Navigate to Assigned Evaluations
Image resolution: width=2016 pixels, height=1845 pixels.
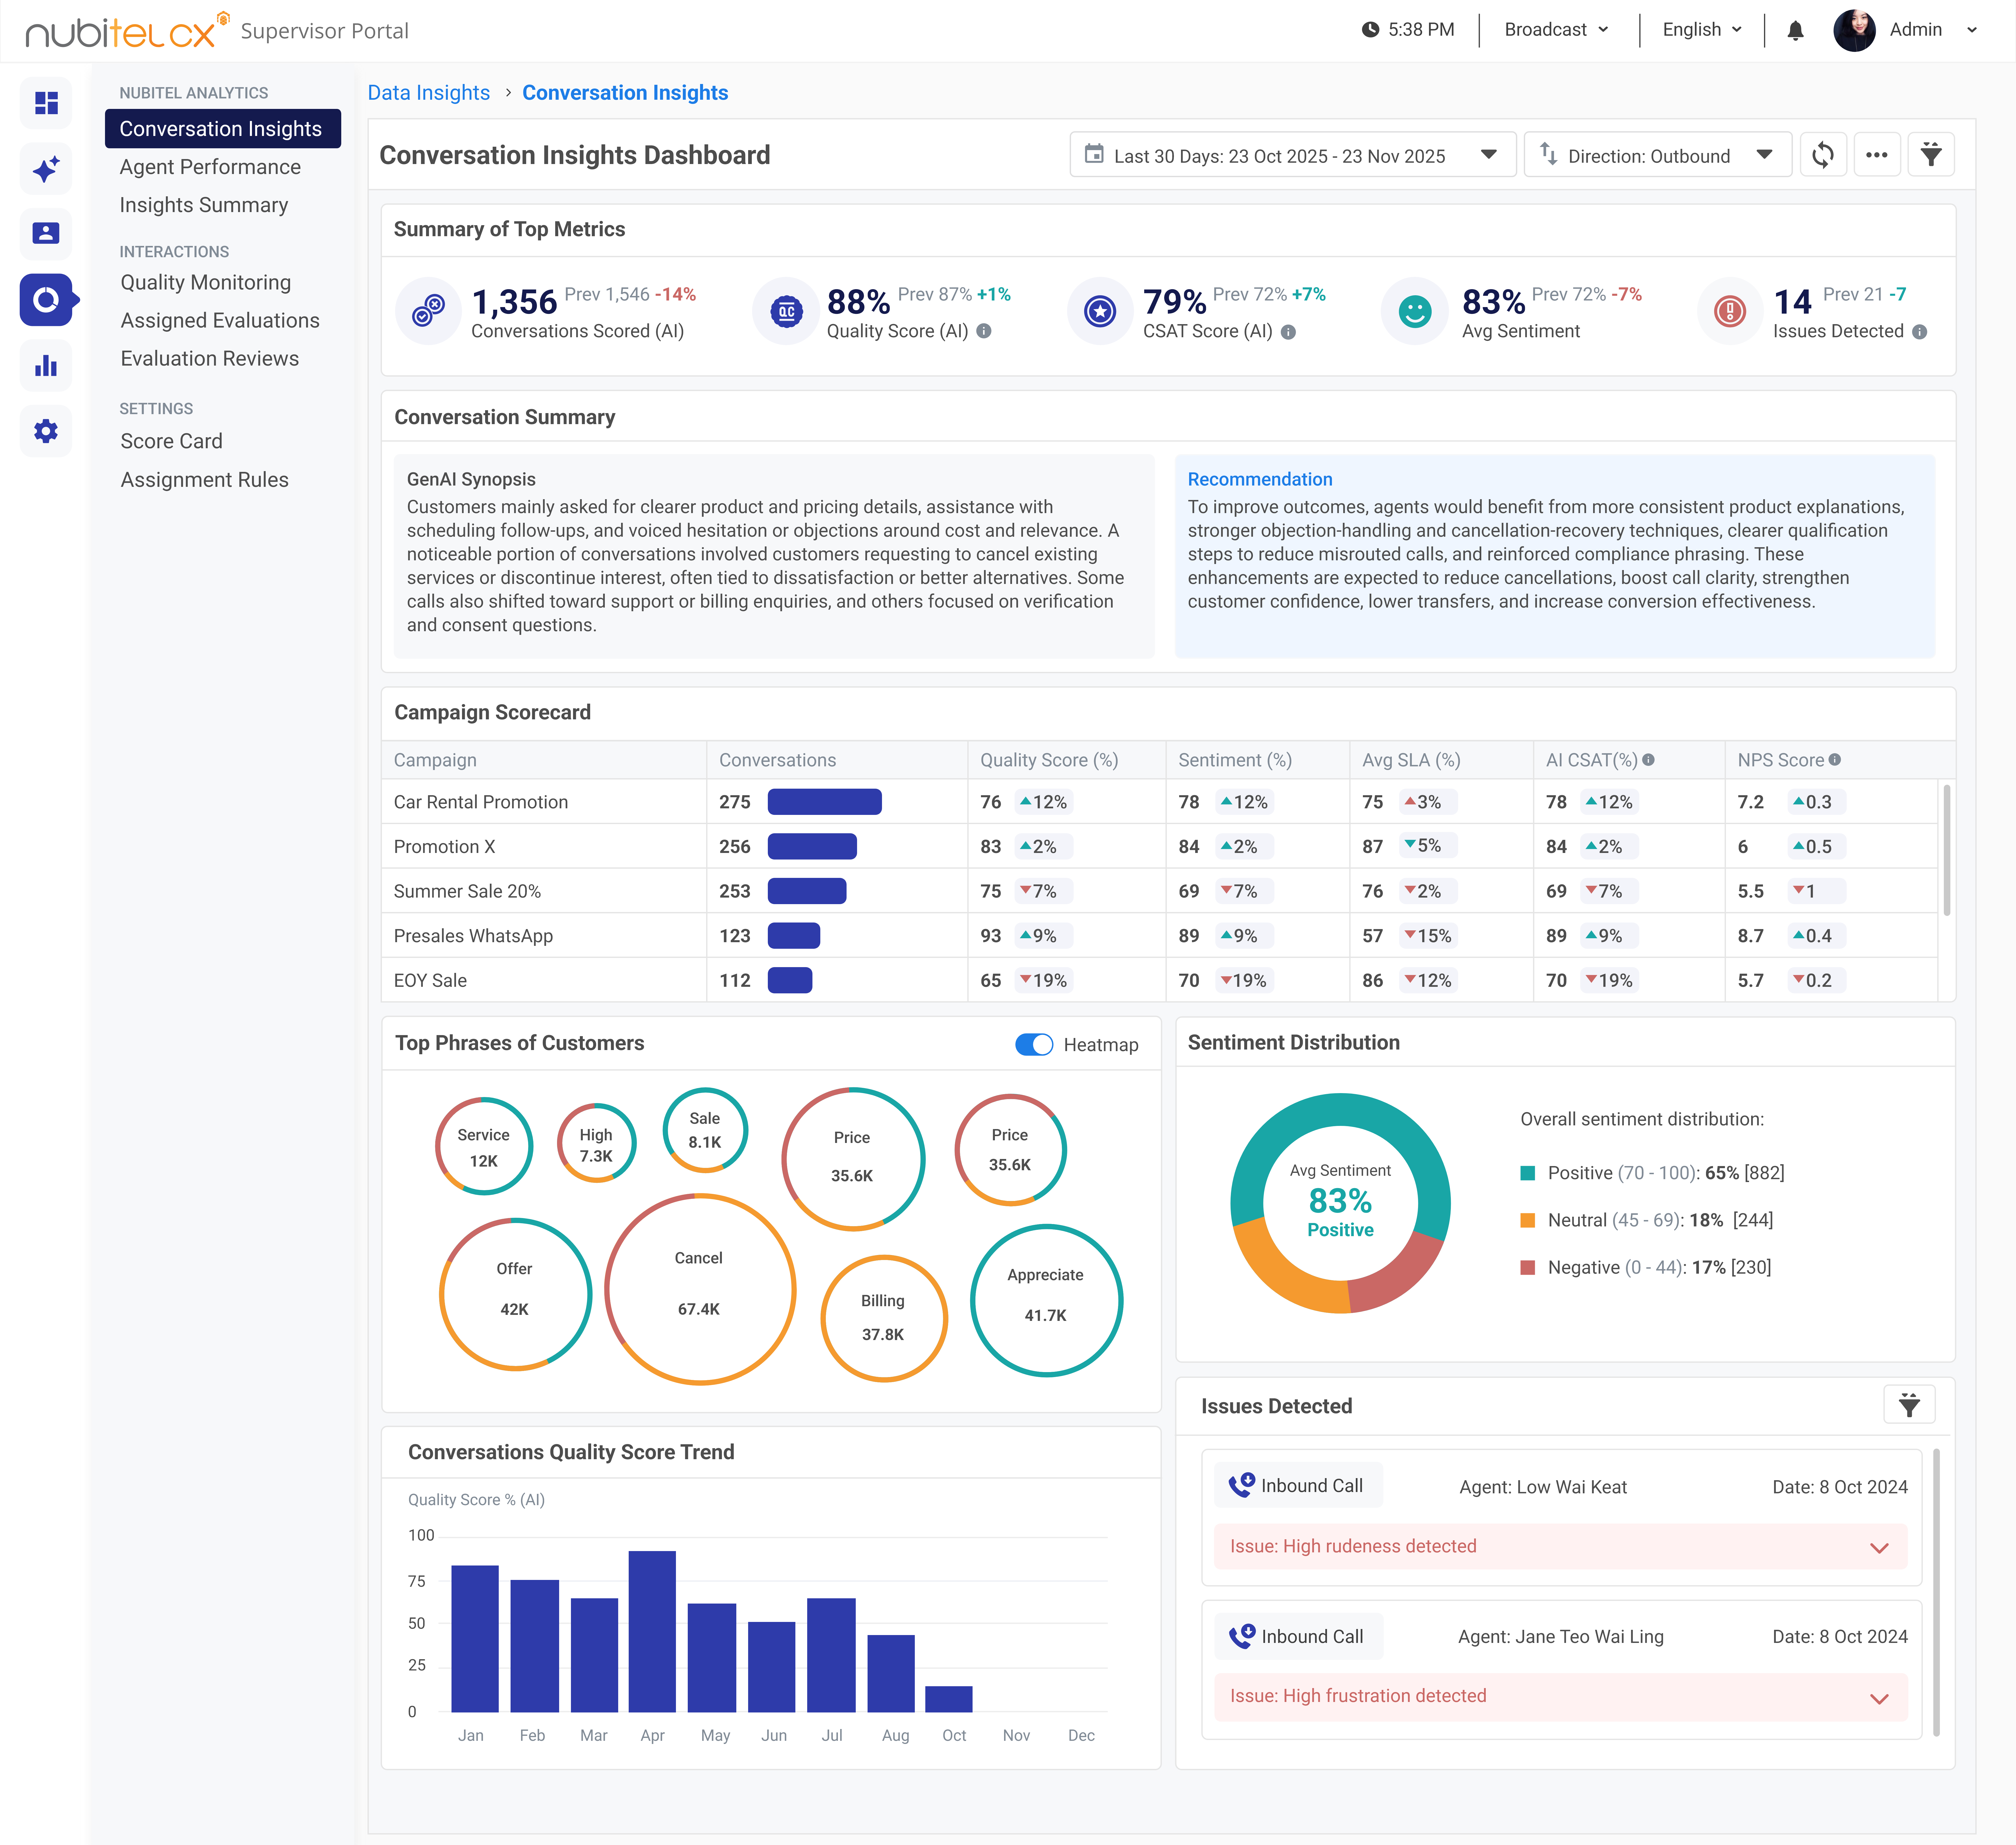click(x=220, y=321)
